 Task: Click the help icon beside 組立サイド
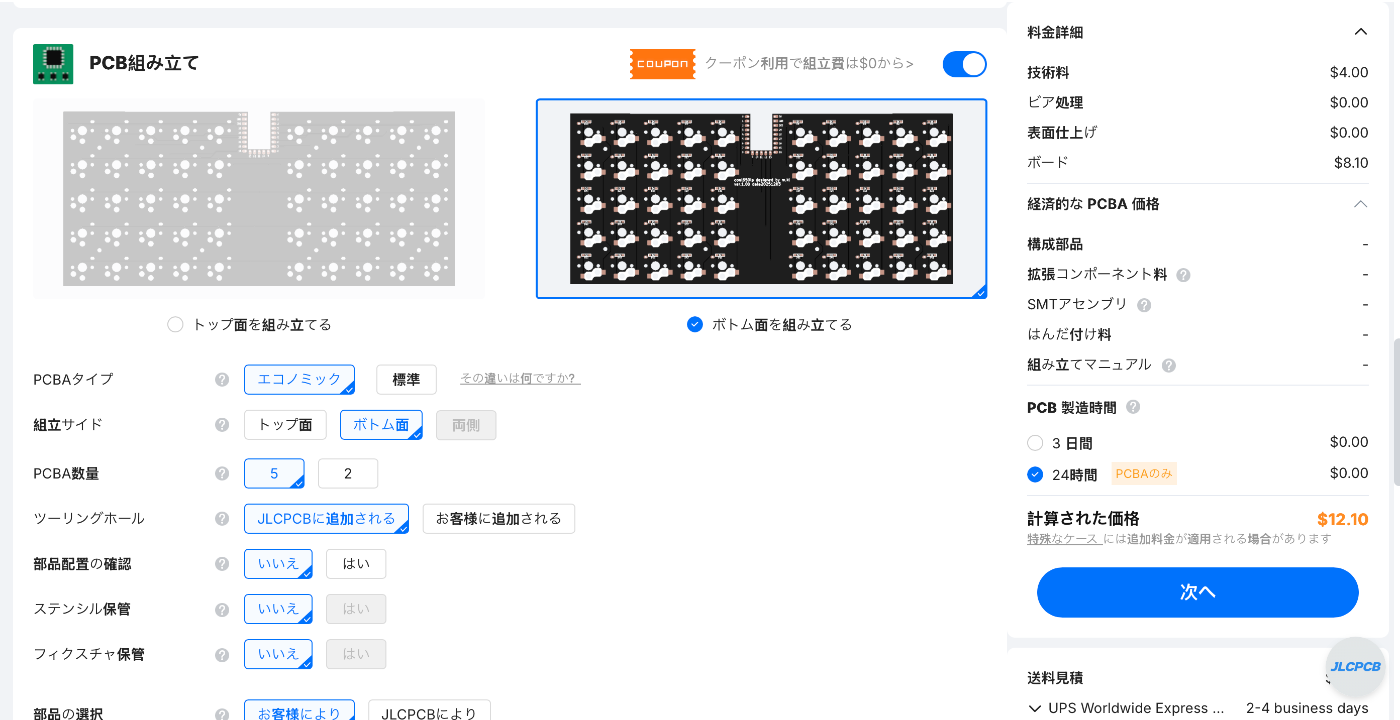click(222, 425)
